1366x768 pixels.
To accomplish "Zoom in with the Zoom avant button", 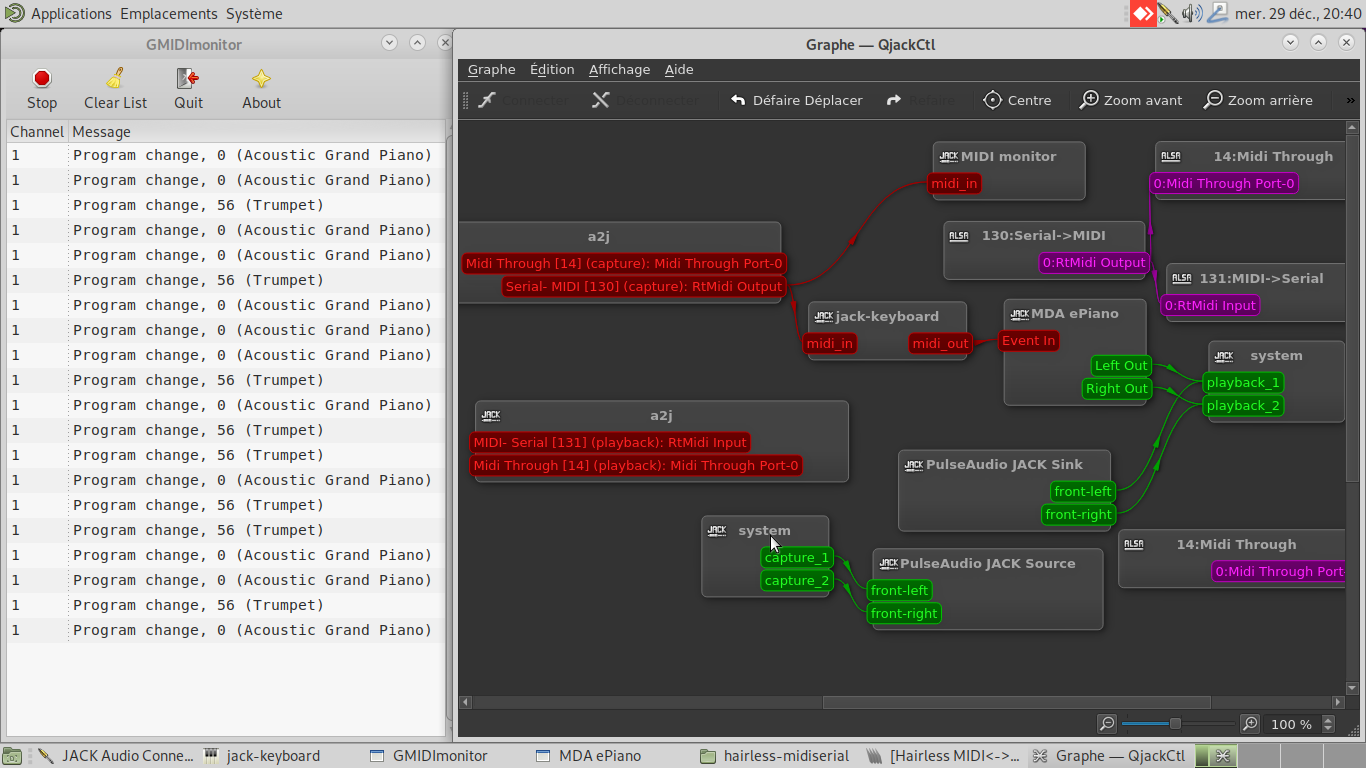I will pyautogui.click(x=1131, y=100).
